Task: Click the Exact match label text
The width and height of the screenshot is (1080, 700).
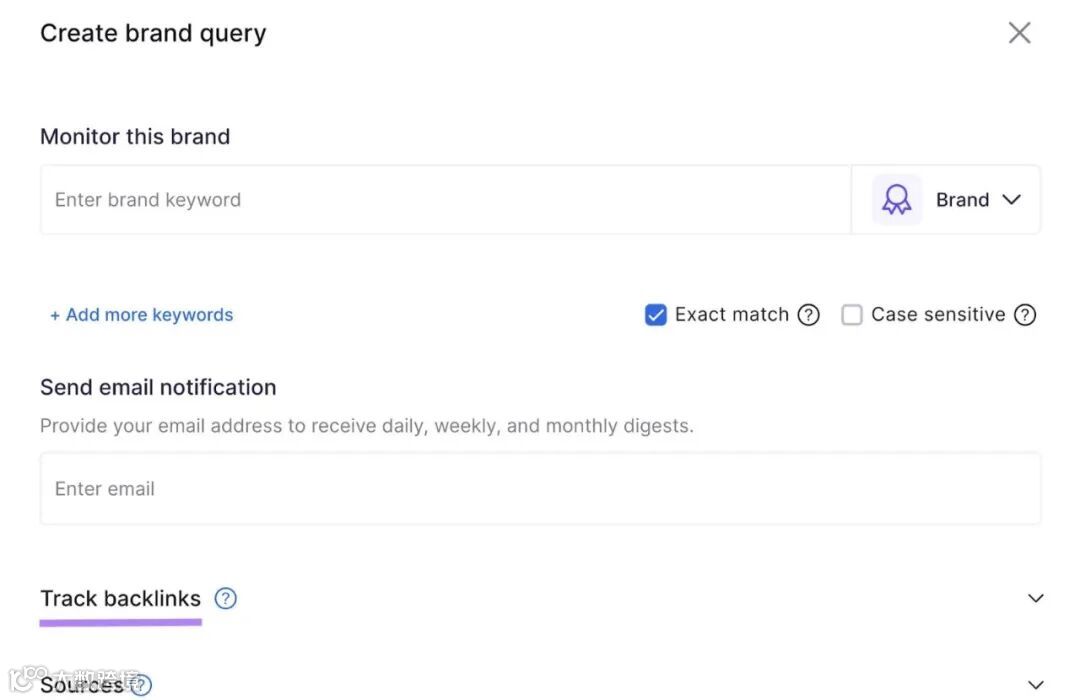Action: click(x=731, y=315)
